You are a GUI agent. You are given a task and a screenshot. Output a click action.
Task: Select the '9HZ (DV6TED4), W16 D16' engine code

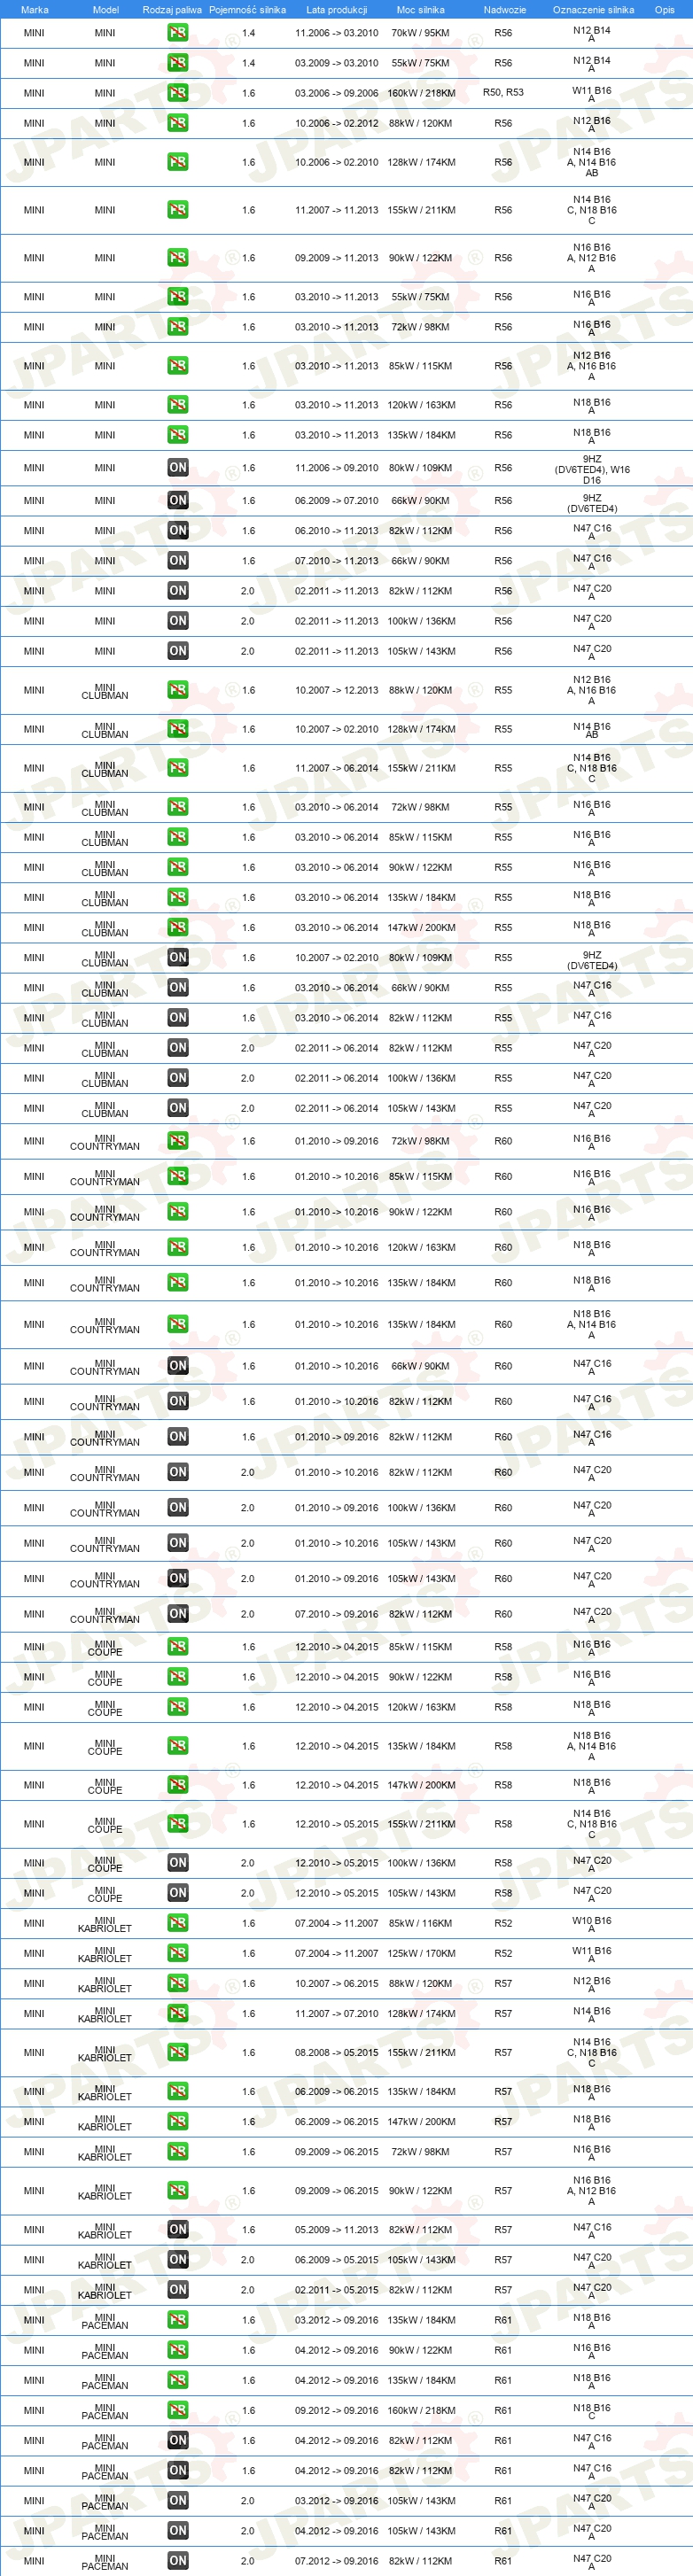point(592,469)
